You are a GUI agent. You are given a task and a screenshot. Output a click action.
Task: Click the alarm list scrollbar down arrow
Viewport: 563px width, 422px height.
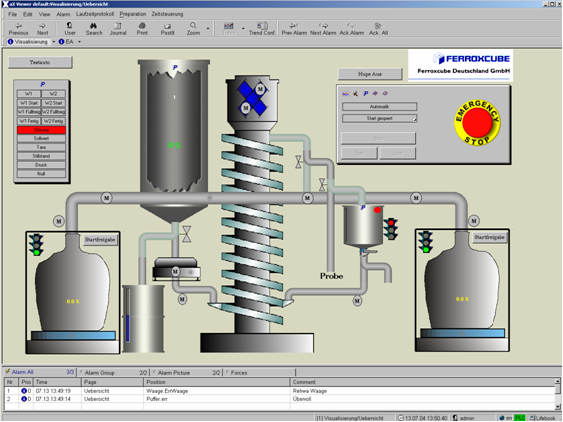click(558, 407)
